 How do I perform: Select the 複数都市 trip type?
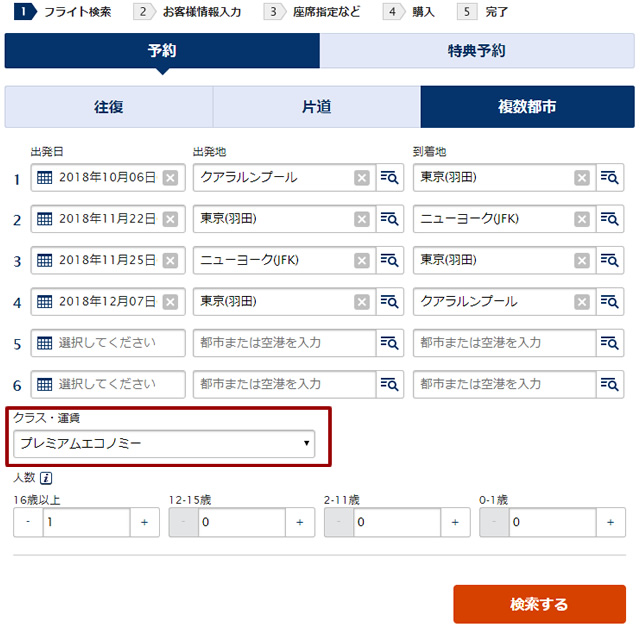point(527,107)
